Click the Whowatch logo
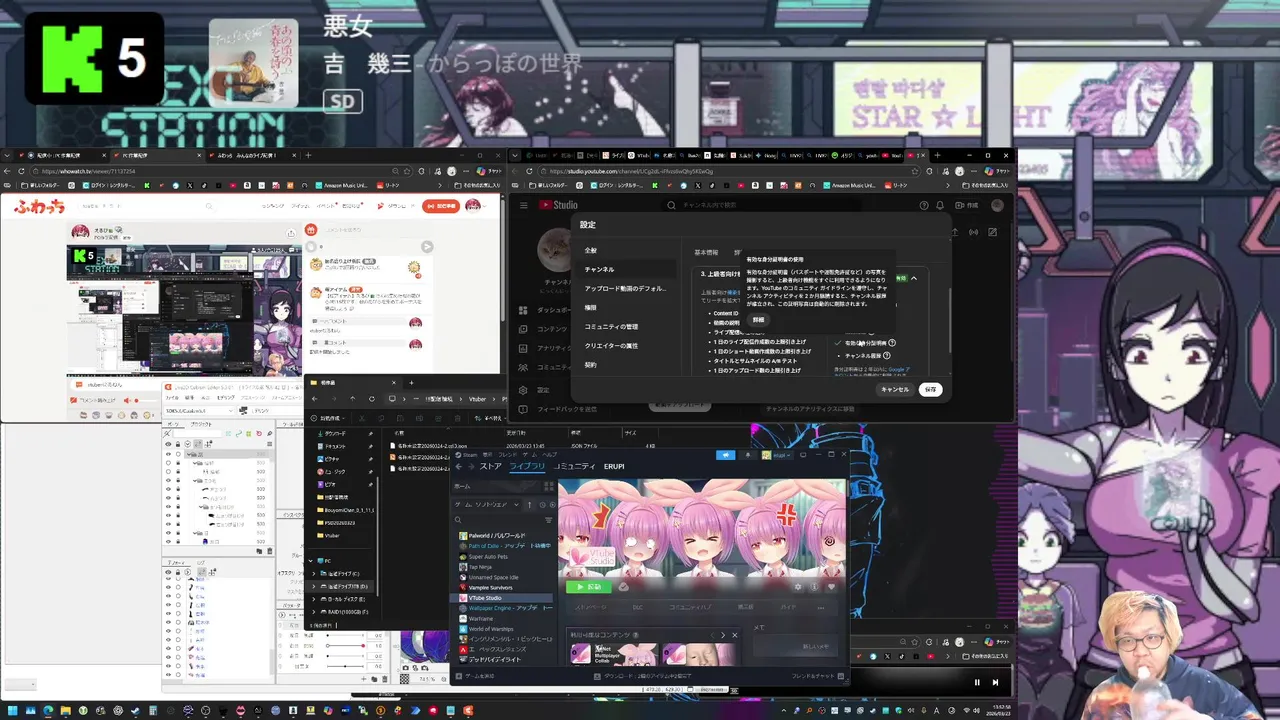 point(39,206)
